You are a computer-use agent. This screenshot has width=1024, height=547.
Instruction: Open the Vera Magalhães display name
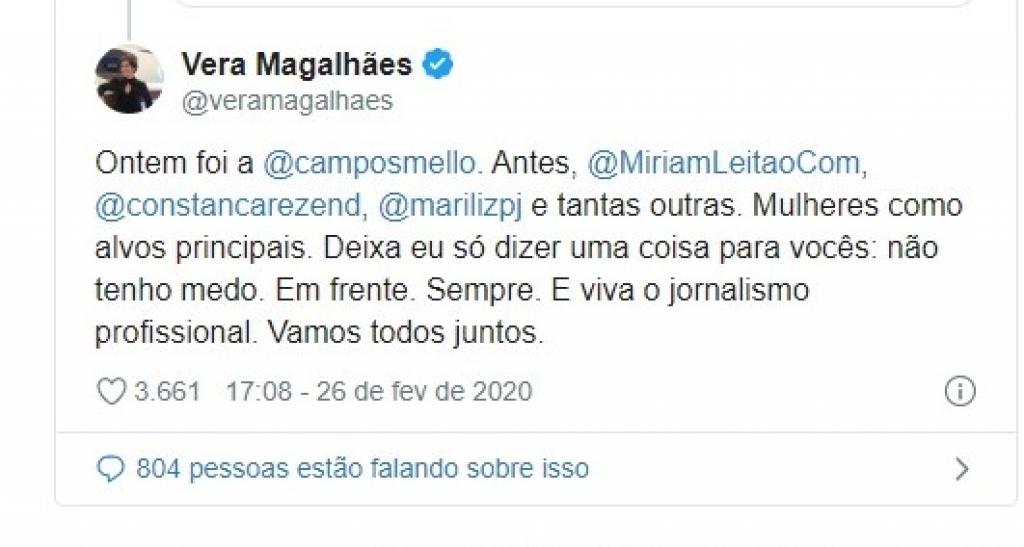tap(297, 65)
